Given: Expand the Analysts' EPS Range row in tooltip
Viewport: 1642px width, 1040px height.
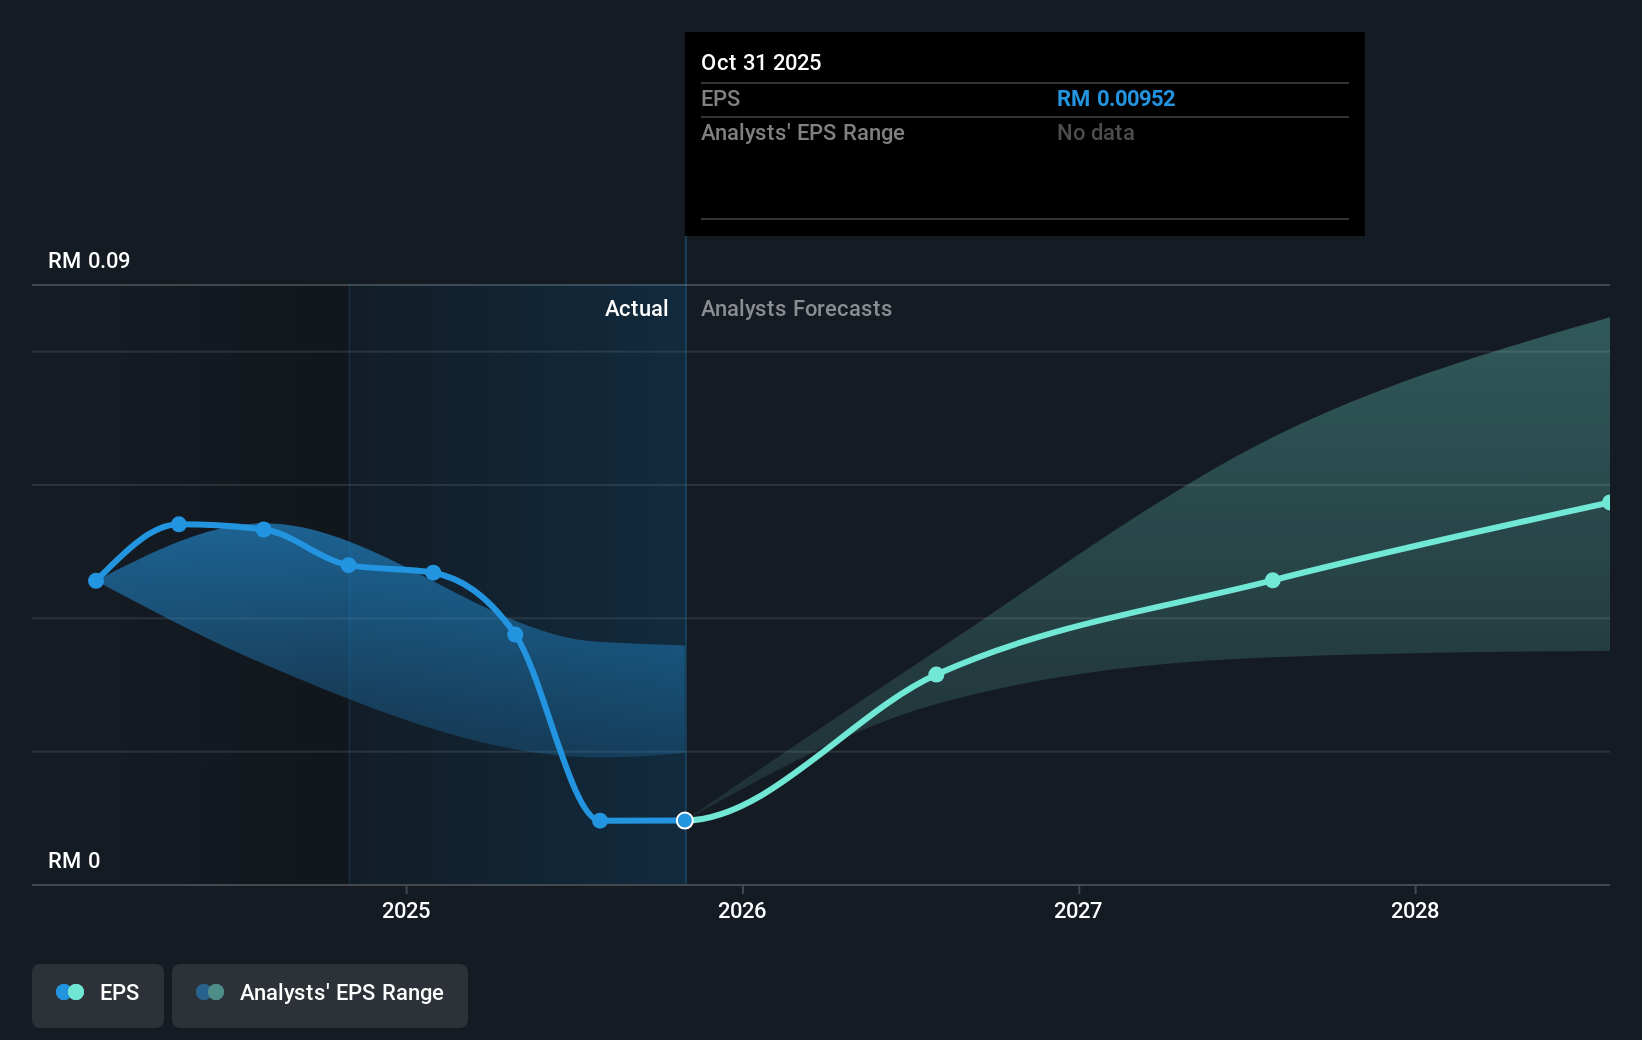Looking at the screenshot, I should coord(802,132).
